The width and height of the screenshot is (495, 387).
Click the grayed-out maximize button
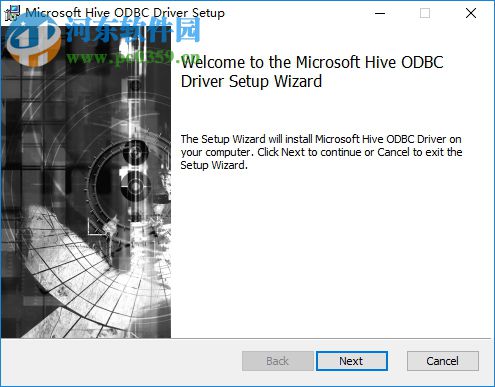[x=425, y=13]
